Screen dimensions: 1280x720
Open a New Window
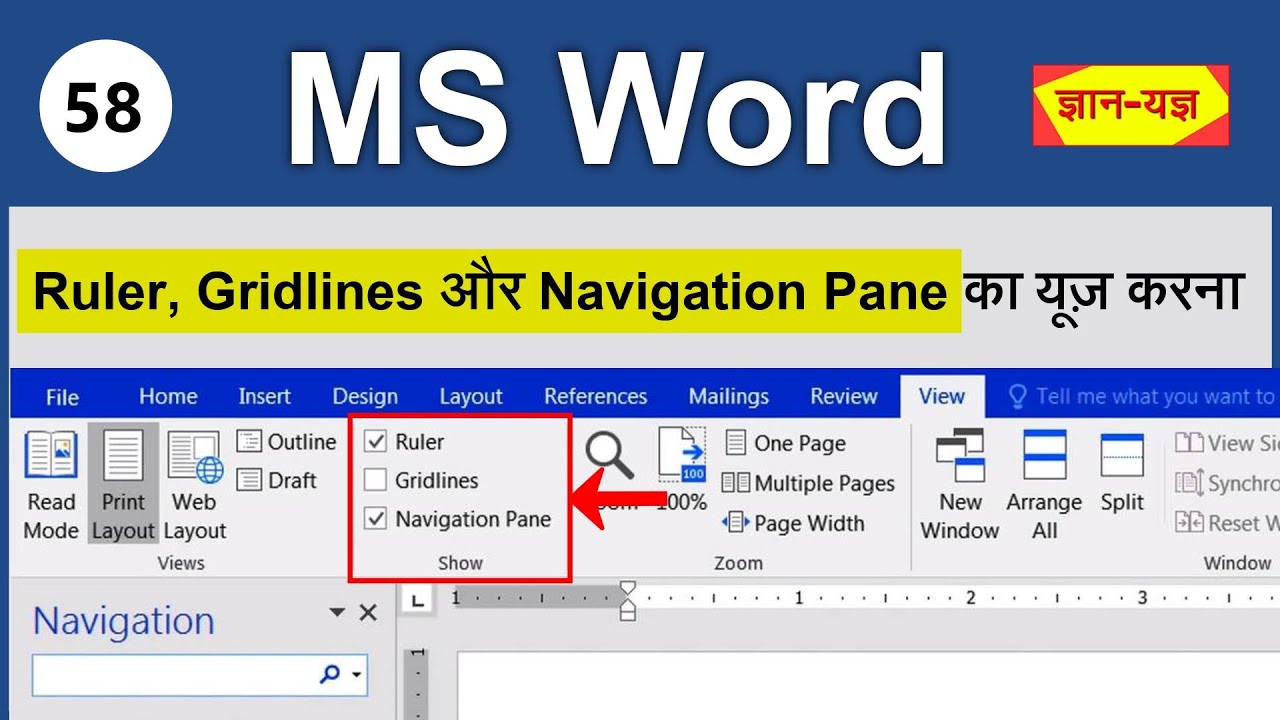click(960, 486)
